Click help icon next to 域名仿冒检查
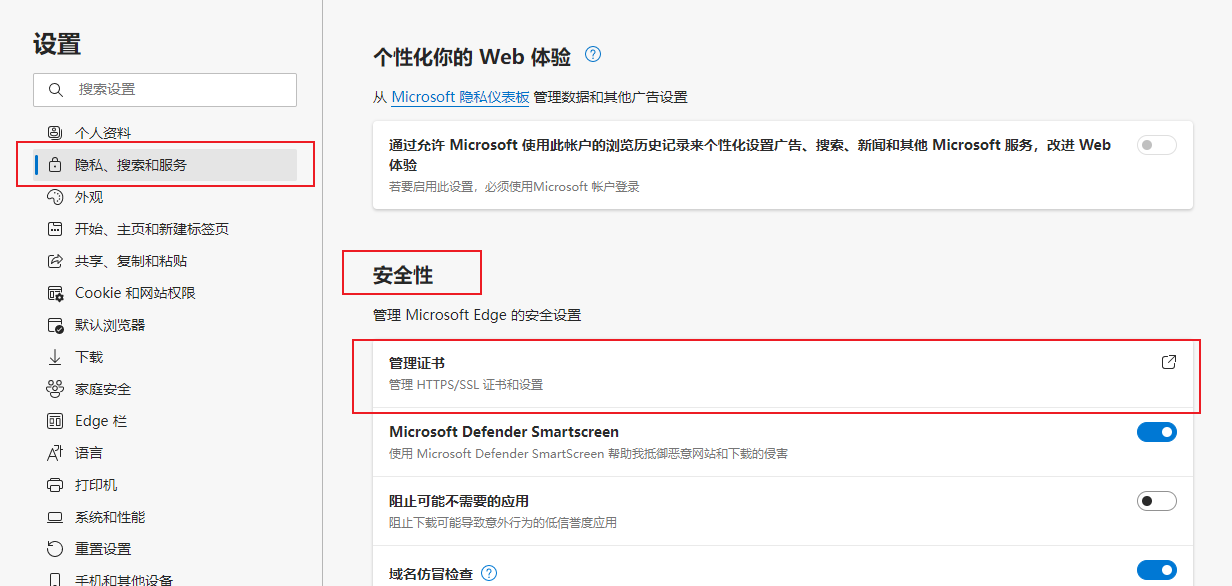The width and height of the screenshot is (1232, 586). [489, 573]
